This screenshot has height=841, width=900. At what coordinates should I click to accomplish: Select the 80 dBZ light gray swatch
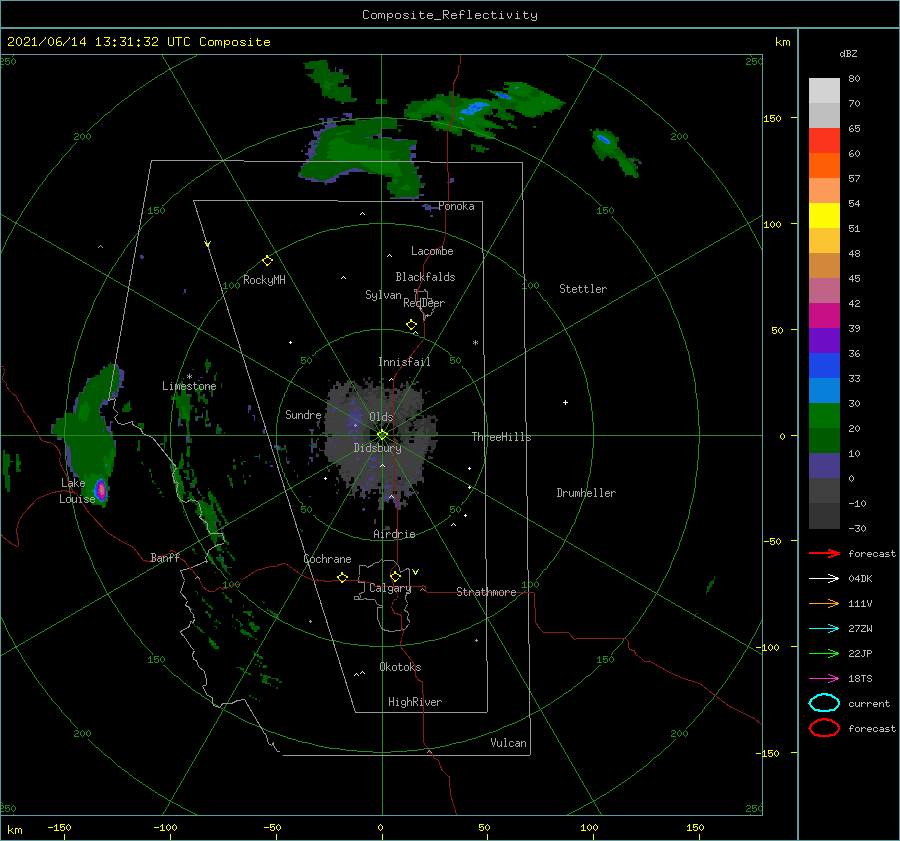tap(824, 90)
